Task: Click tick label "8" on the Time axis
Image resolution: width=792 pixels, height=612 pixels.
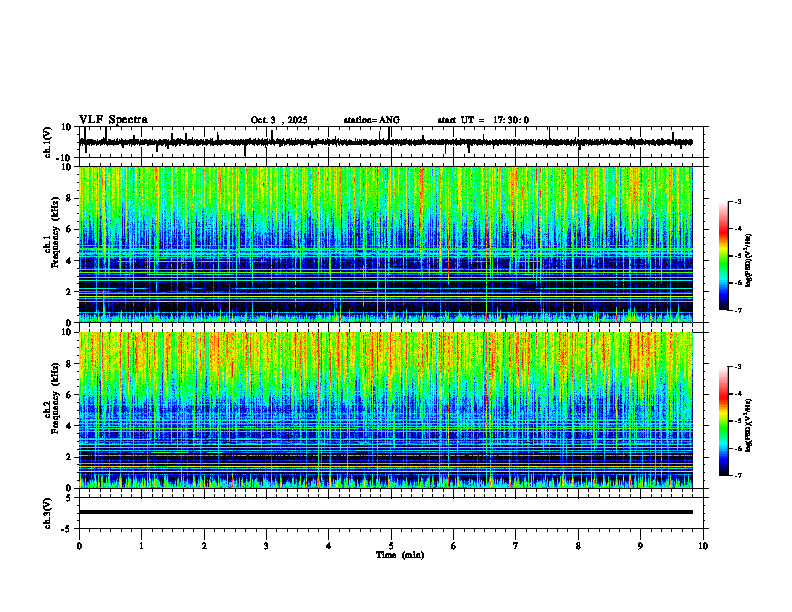Action: [578, 546]
